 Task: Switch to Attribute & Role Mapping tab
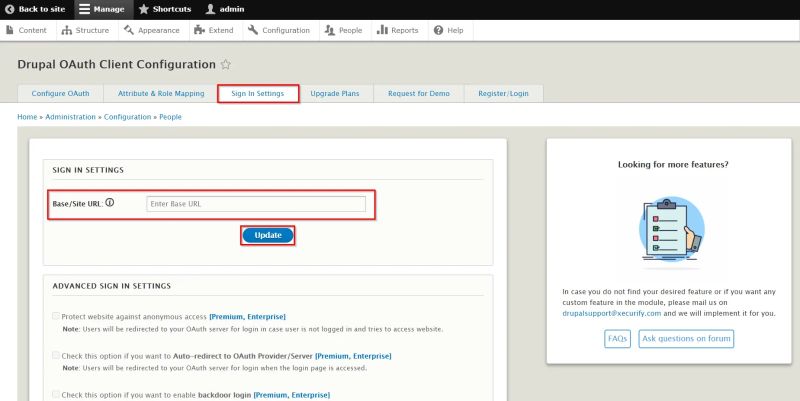(x=161, y=93)
